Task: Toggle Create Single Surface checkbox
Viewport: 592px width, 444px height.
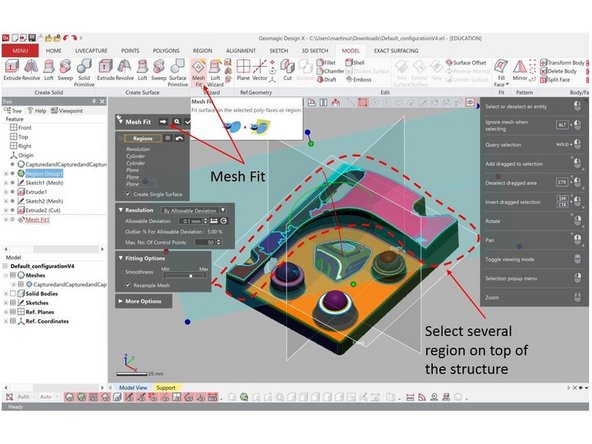Action: click(x=128, y=194)
